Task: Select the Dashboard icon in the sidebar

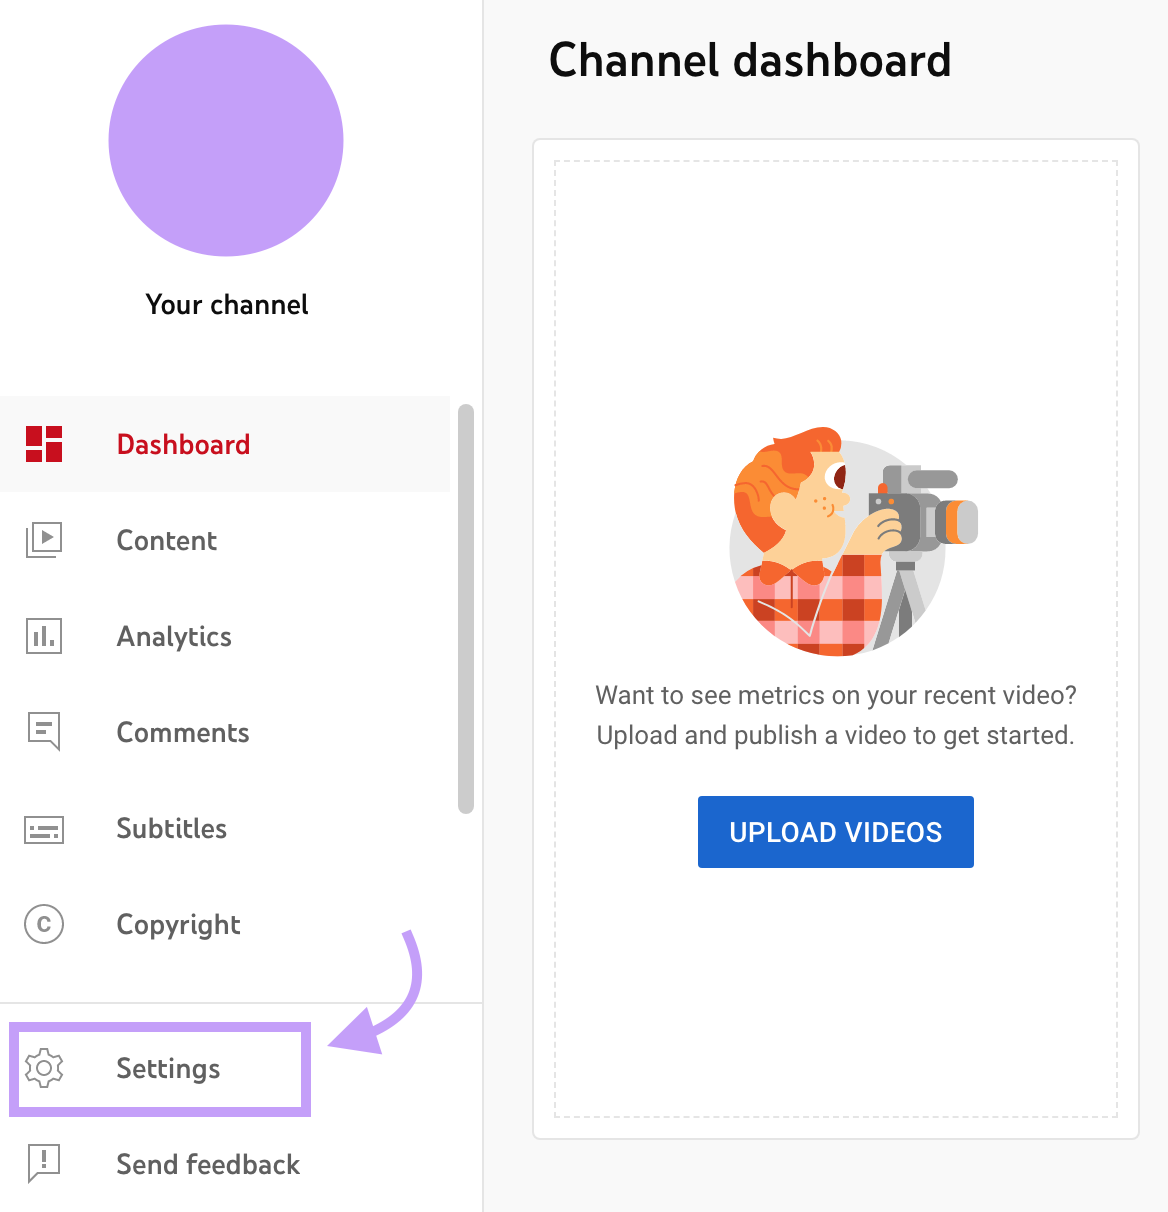Action: point(43,444)
